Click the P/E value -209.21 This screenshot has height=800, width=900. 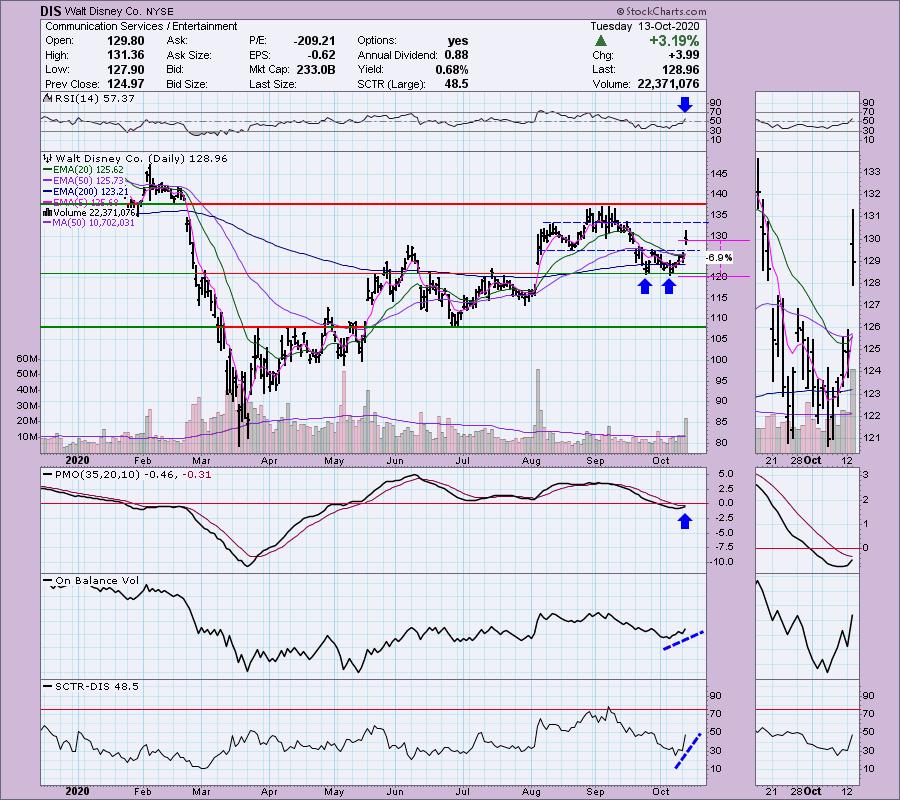[313, 41]
